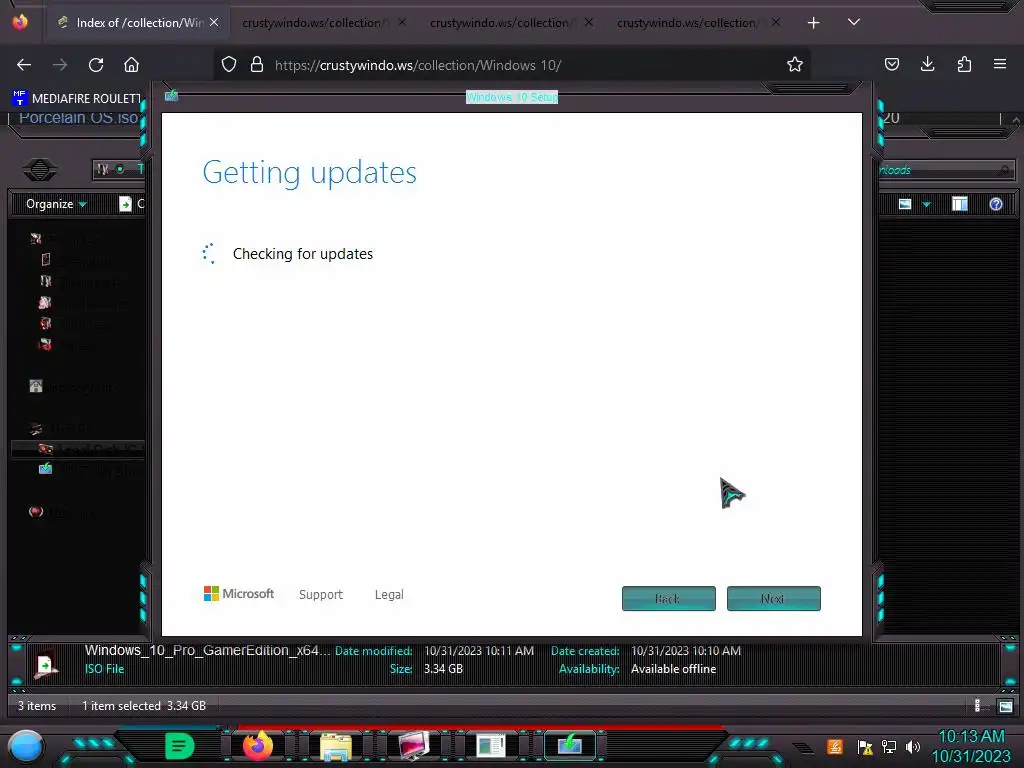The width and height of the screenshot is (1024, 768).
Task: Switch to the fourth crustywindo.ws tab
Action: tap(698, 23)
